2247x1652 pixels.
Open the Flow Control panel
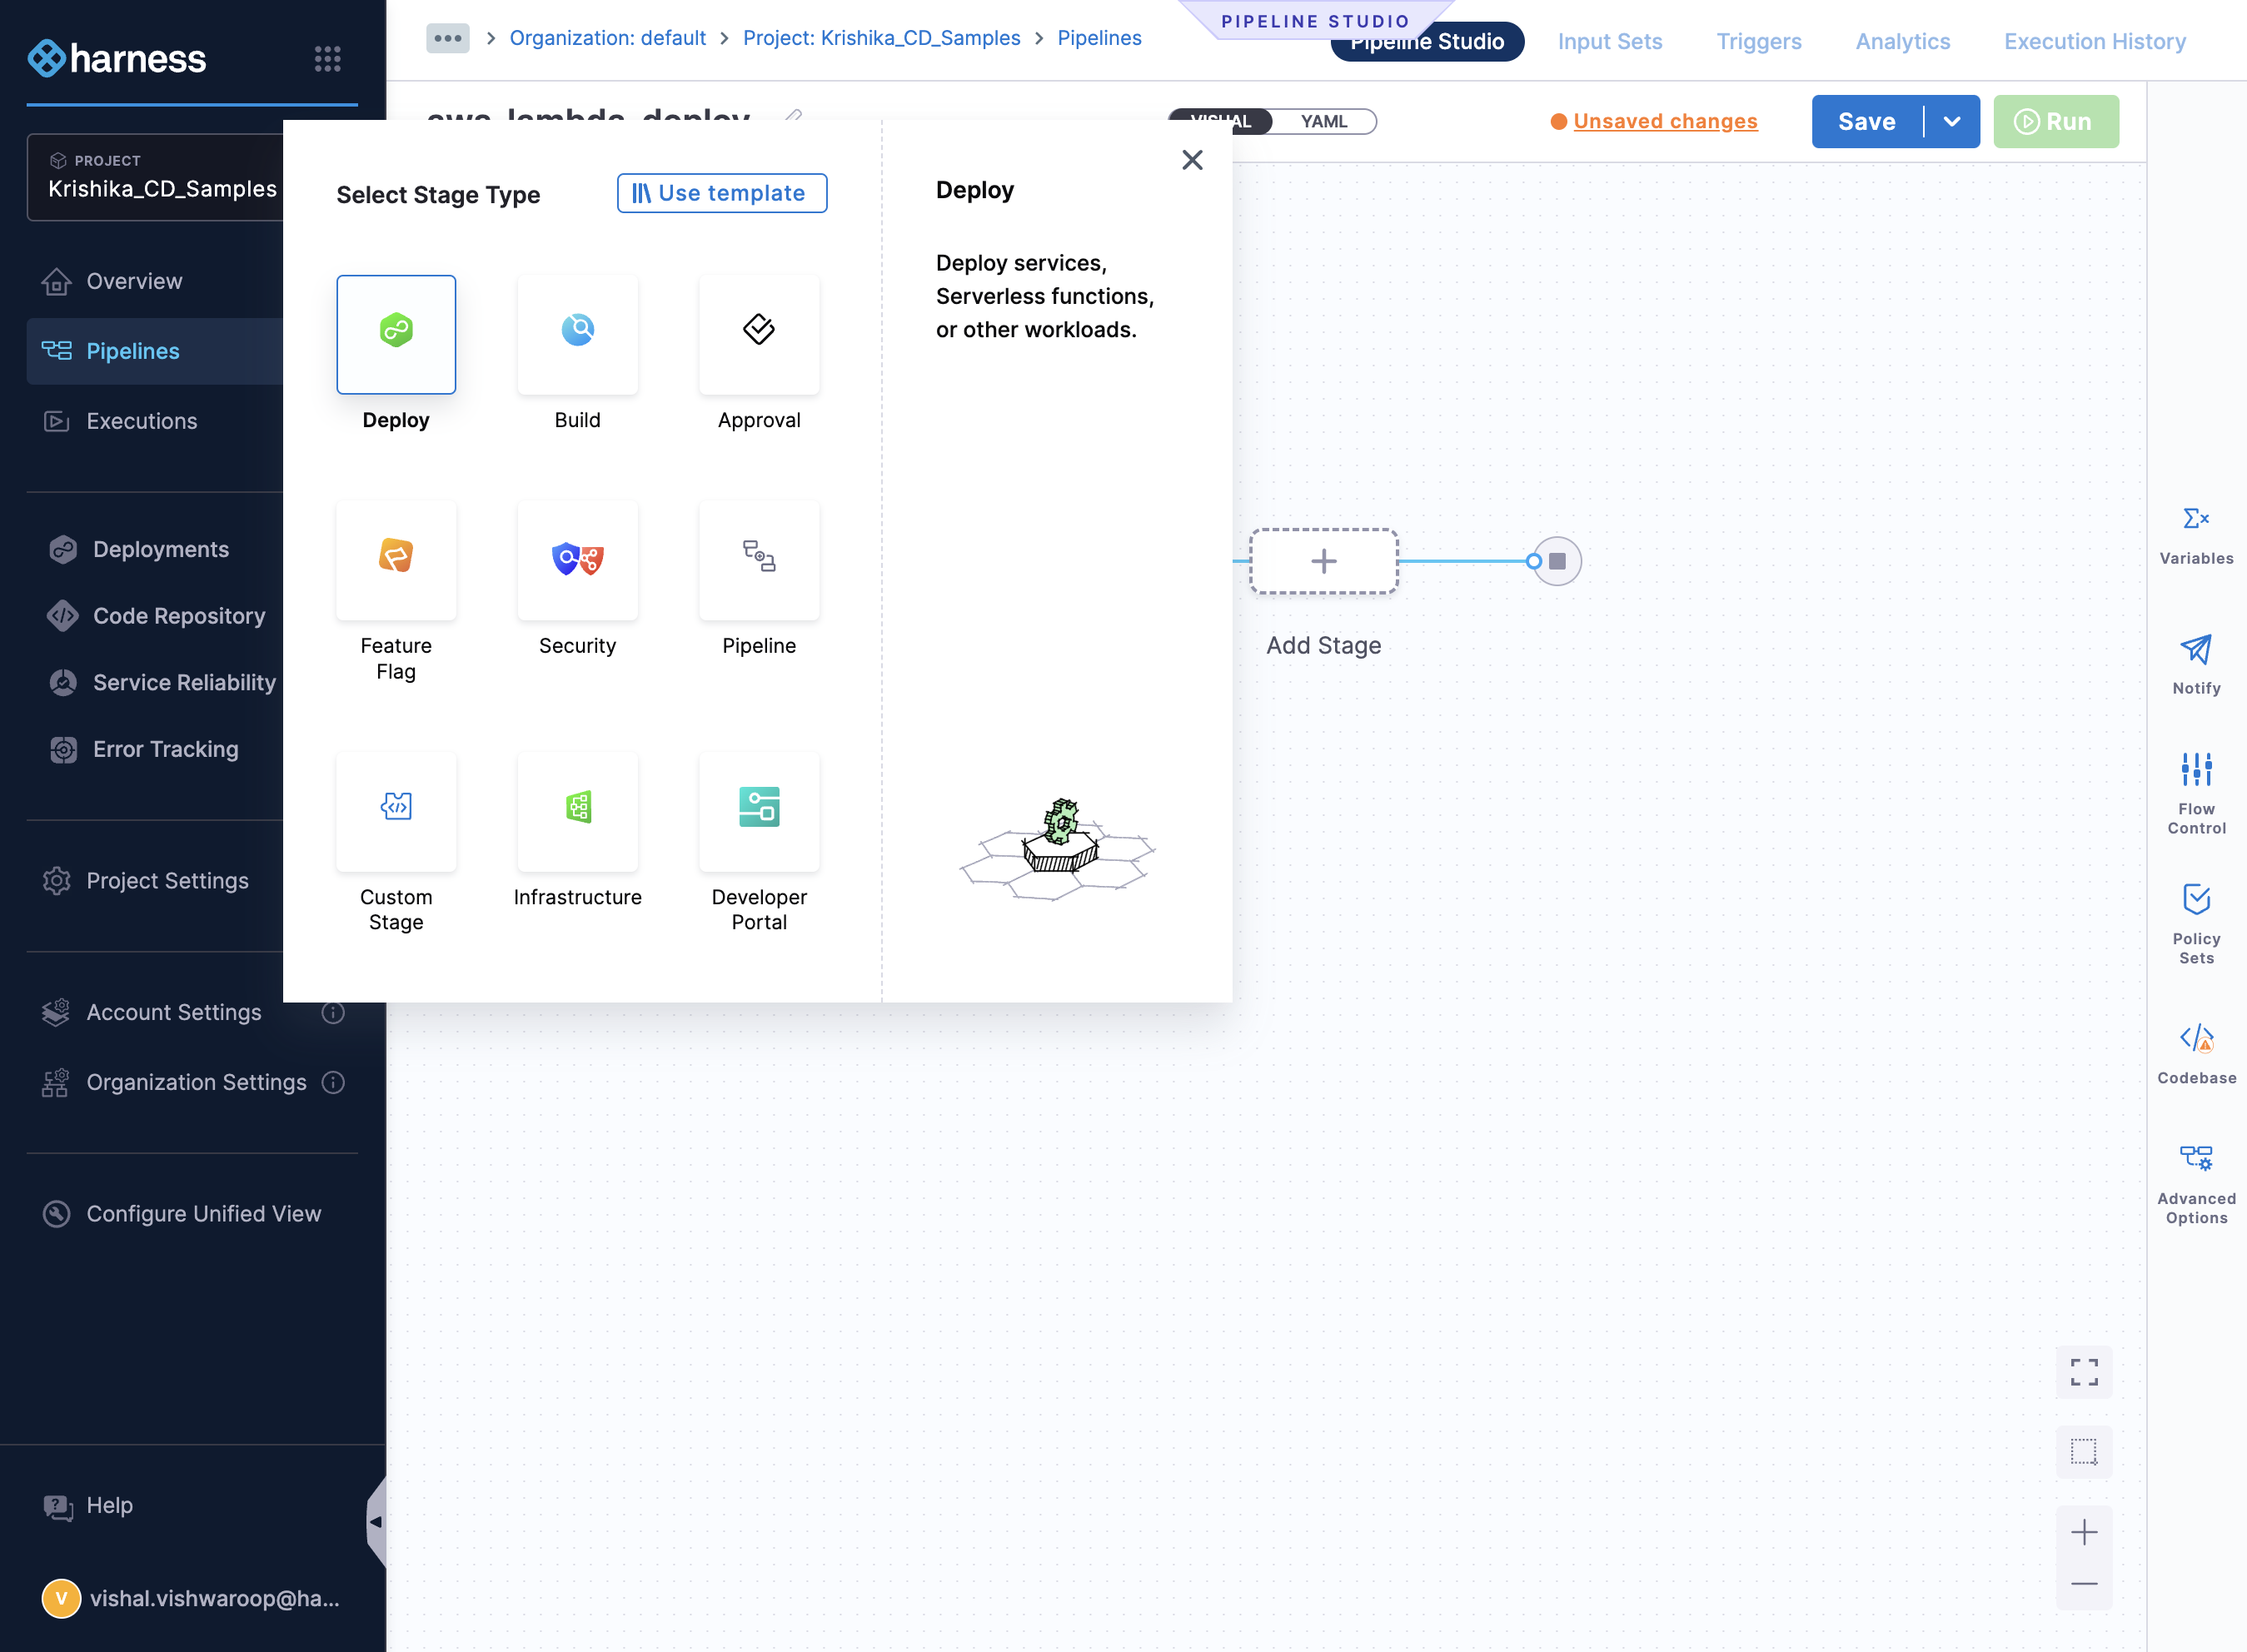tap(2196, 793)
